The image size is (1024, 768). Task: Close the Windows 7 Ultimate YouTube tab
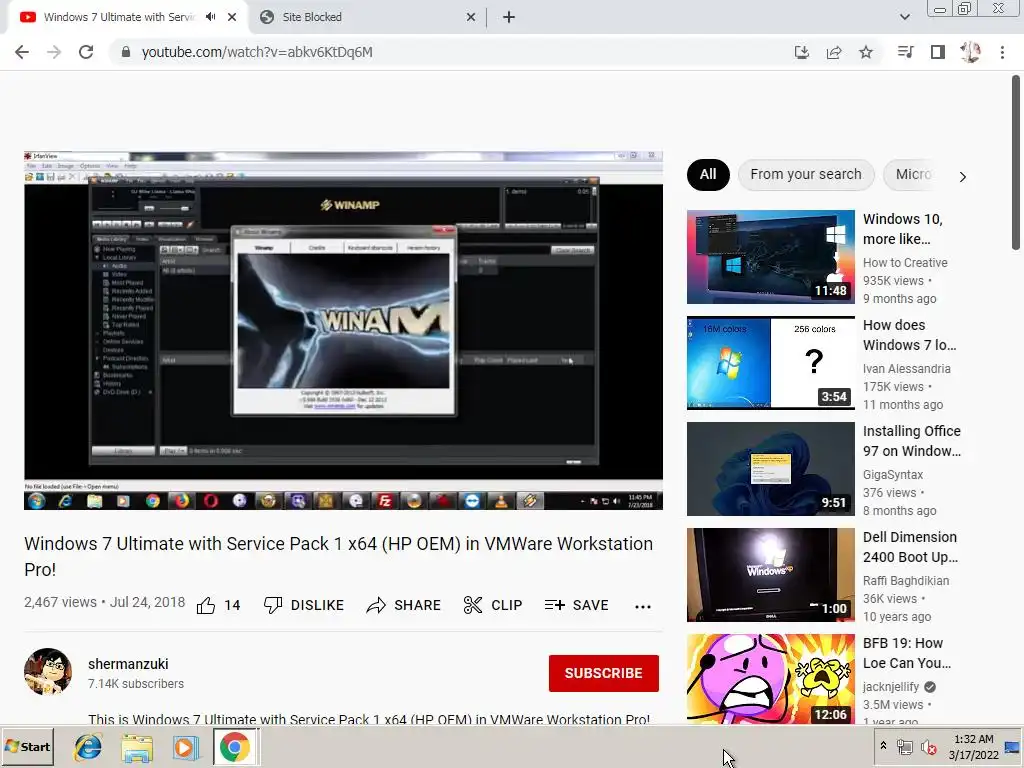232,17
